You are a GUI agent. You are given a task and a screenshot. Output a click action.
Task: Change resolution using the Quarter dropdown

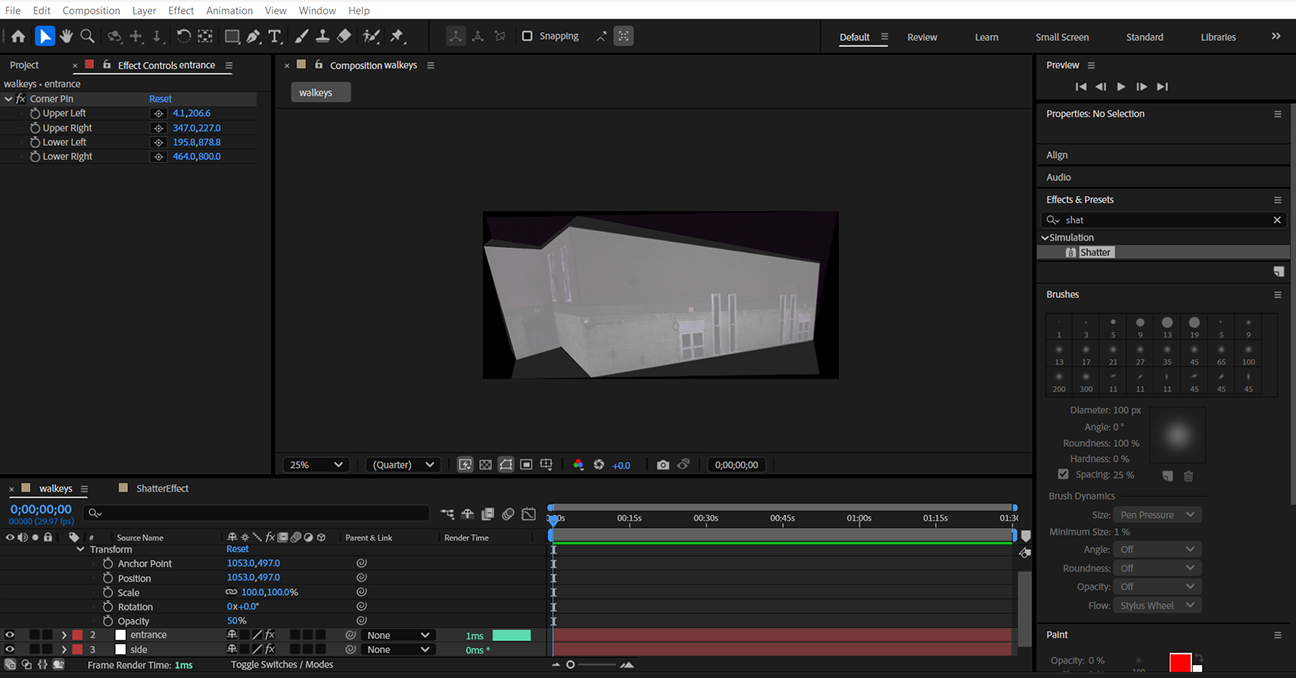(402, 464)
